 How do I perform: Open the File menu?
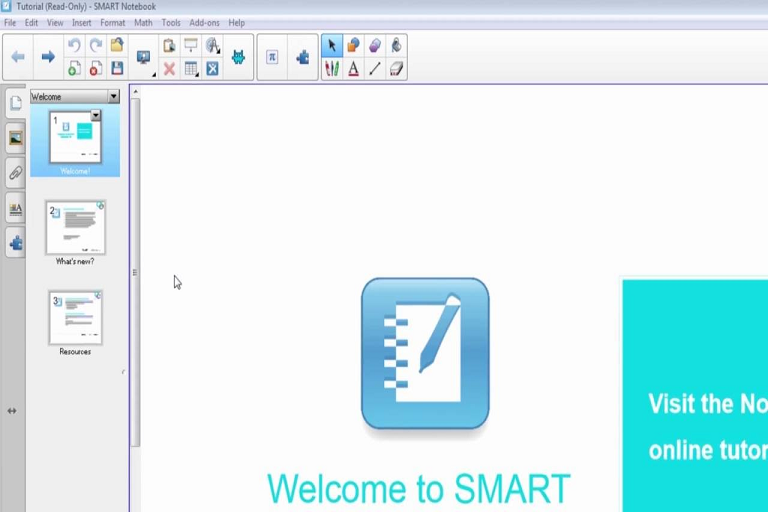[x=10, y=23]
